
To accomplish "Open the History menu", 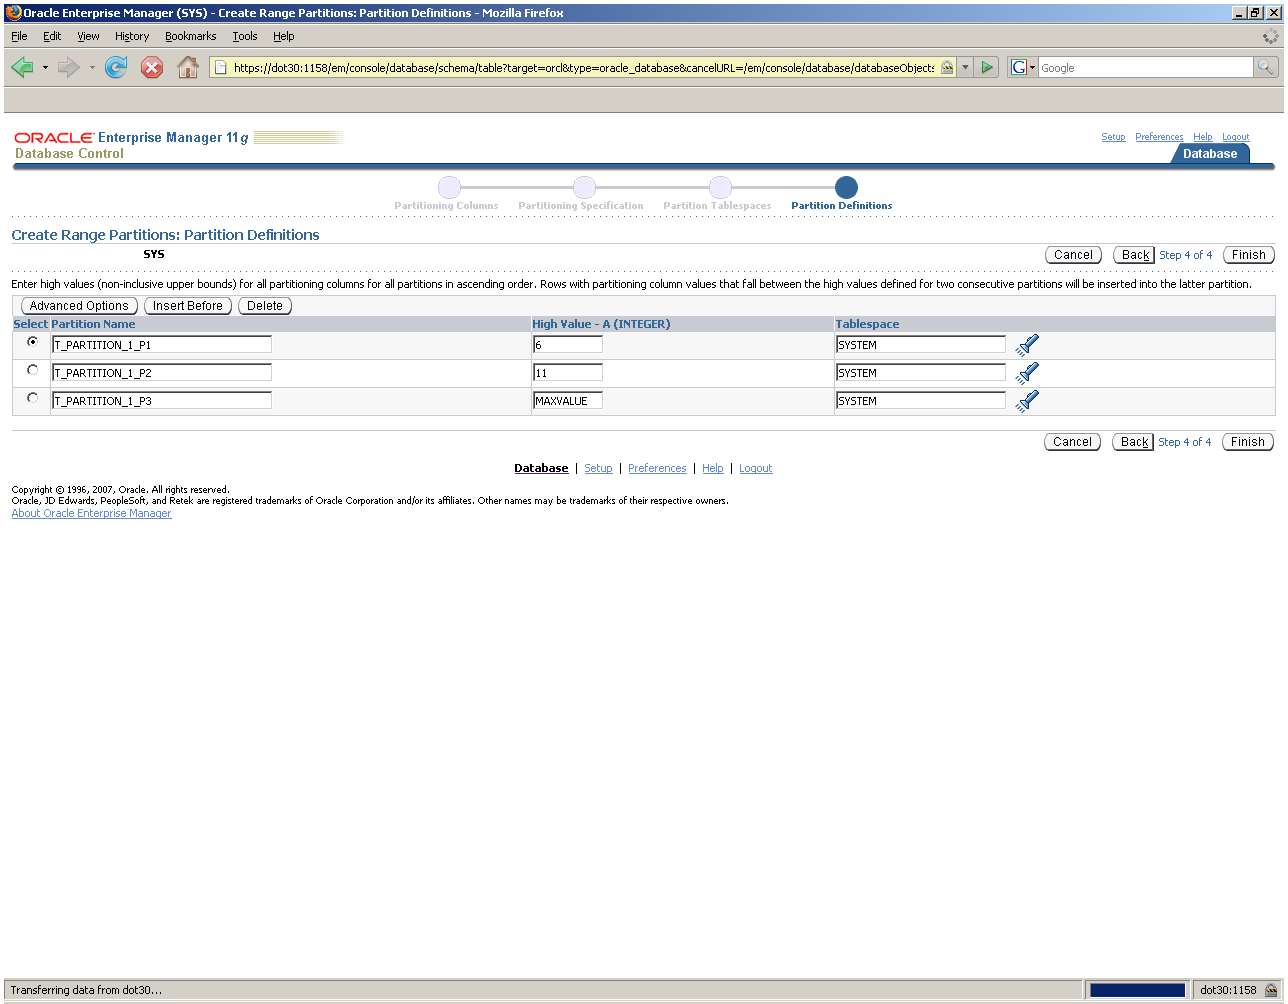I will (132, 36).
